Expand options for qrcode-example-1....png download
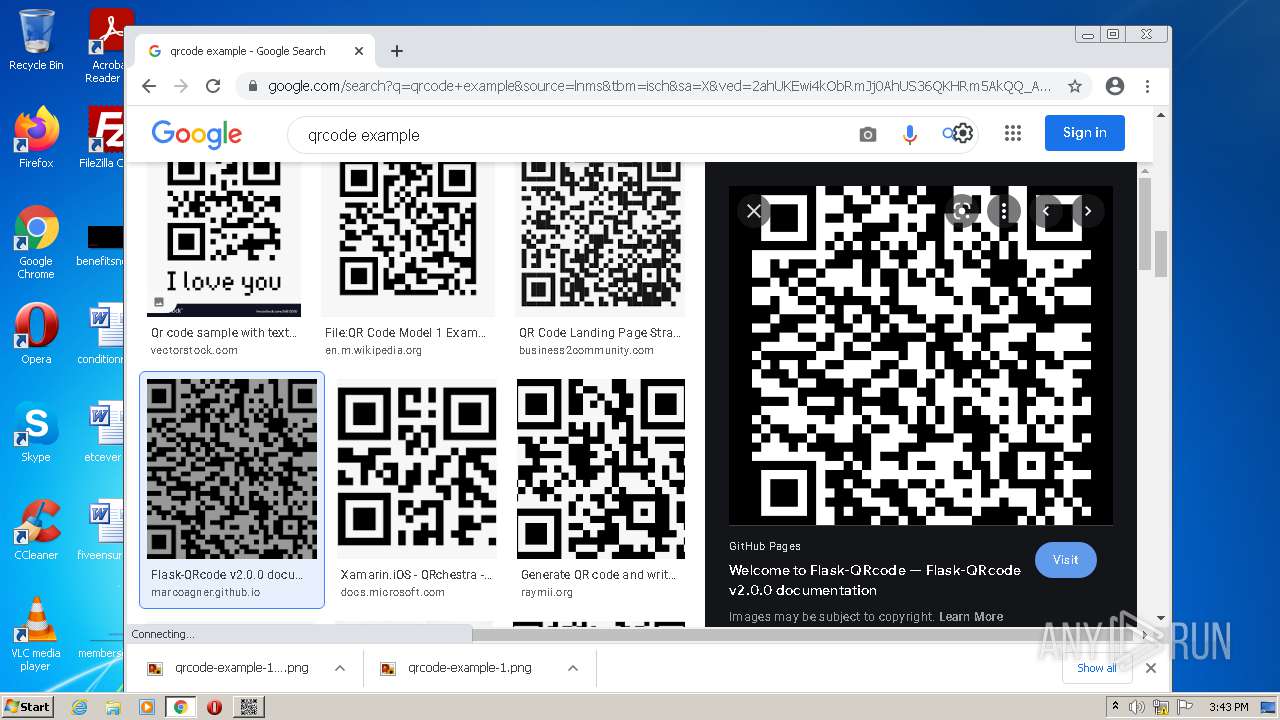Screen dimensions: 1280x720 [340, 668]
